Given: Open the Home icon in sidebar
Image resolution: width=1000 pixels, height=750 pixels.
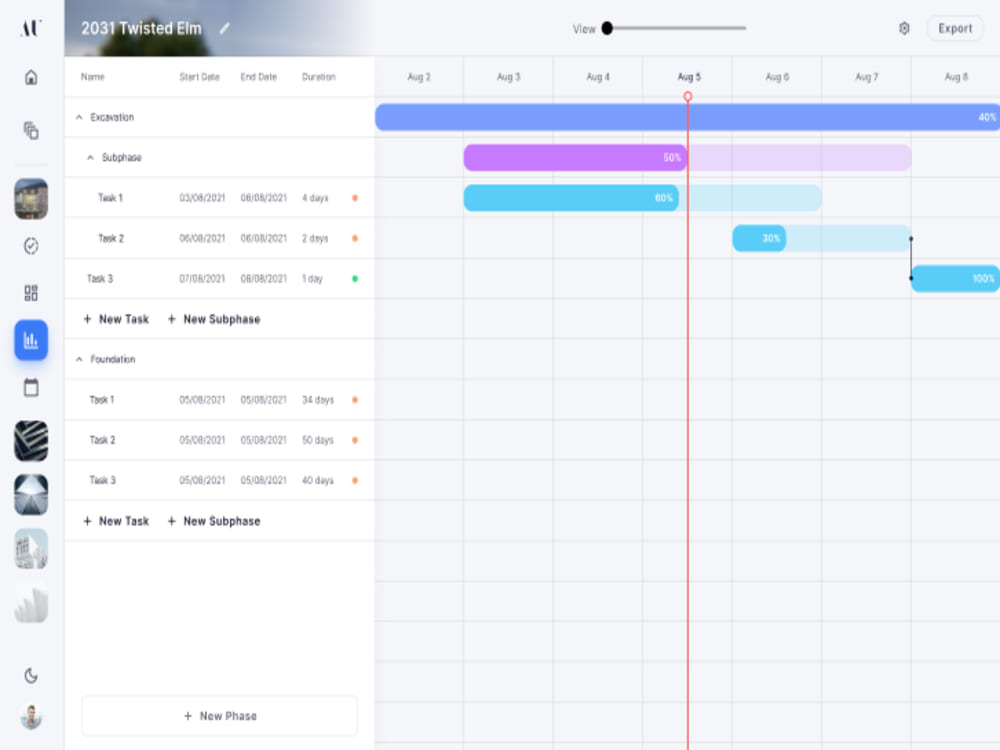Looking at the screenshot, I should [x=31, y=77].
